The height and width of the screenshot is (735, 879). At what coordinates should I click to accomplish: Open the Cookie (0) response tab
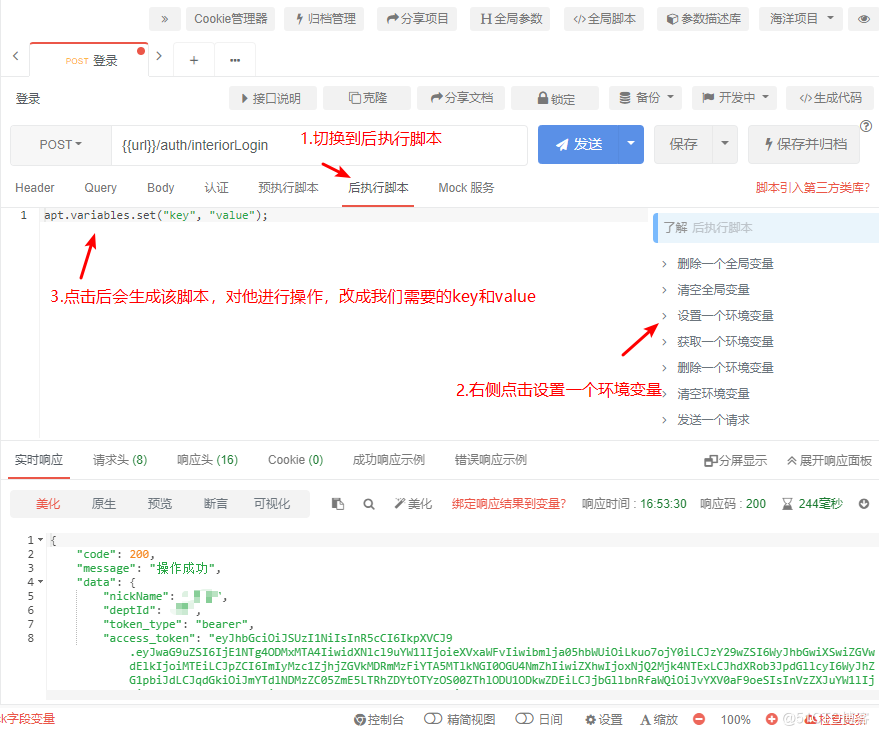[295, 460]
